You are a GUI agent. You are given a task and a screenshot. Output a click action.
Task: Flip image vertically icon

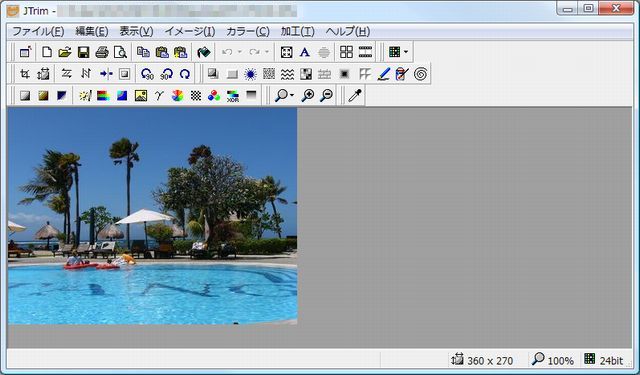(x=85, y=74)
